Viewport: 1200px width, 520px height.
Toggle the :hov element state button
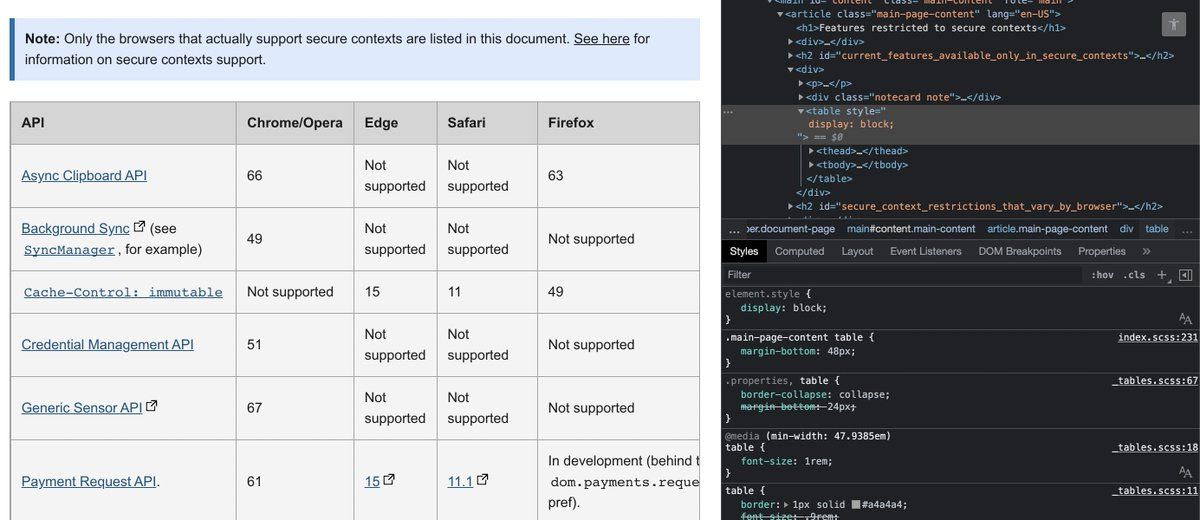[x=1102, y=275]
